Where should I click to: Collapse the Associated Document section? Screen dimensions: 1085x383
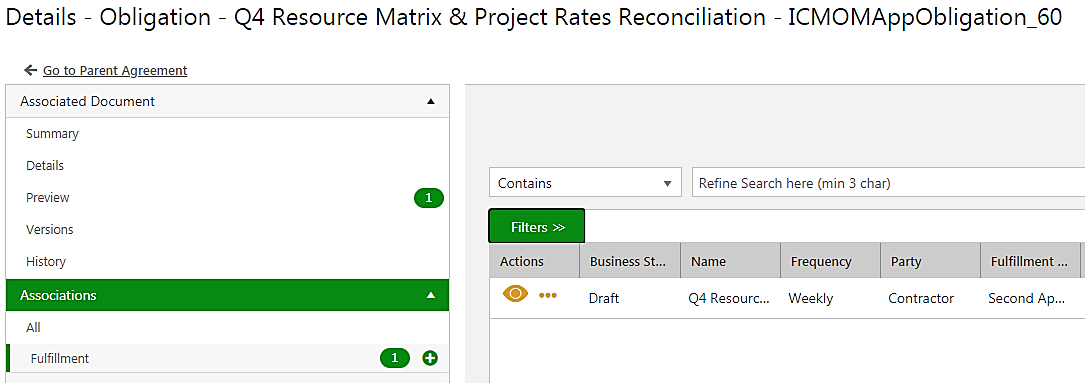[431, 102]
